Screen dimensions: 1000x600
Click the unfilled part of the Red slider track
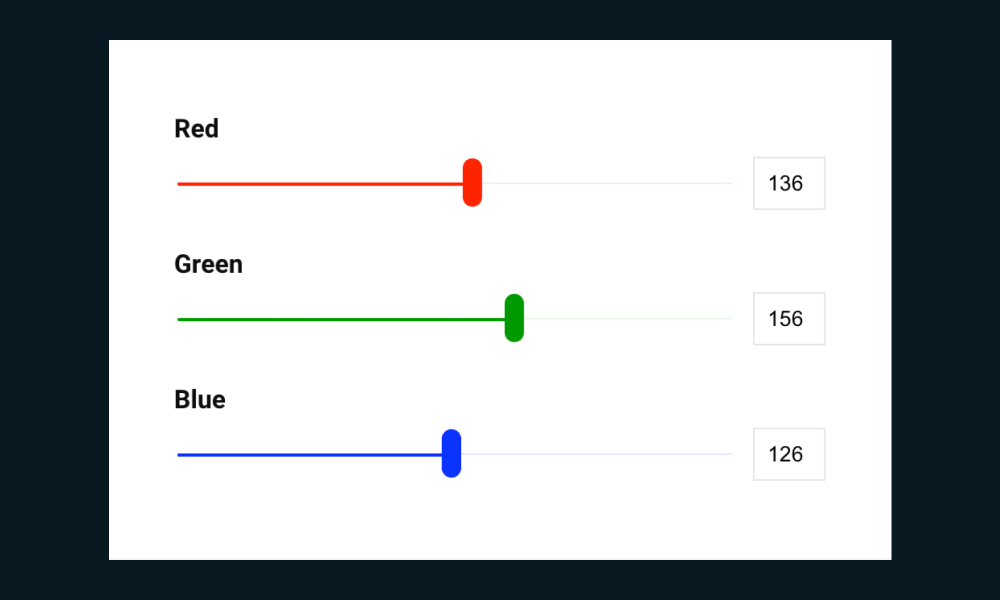pyautogui.click(x=607, y=184)
